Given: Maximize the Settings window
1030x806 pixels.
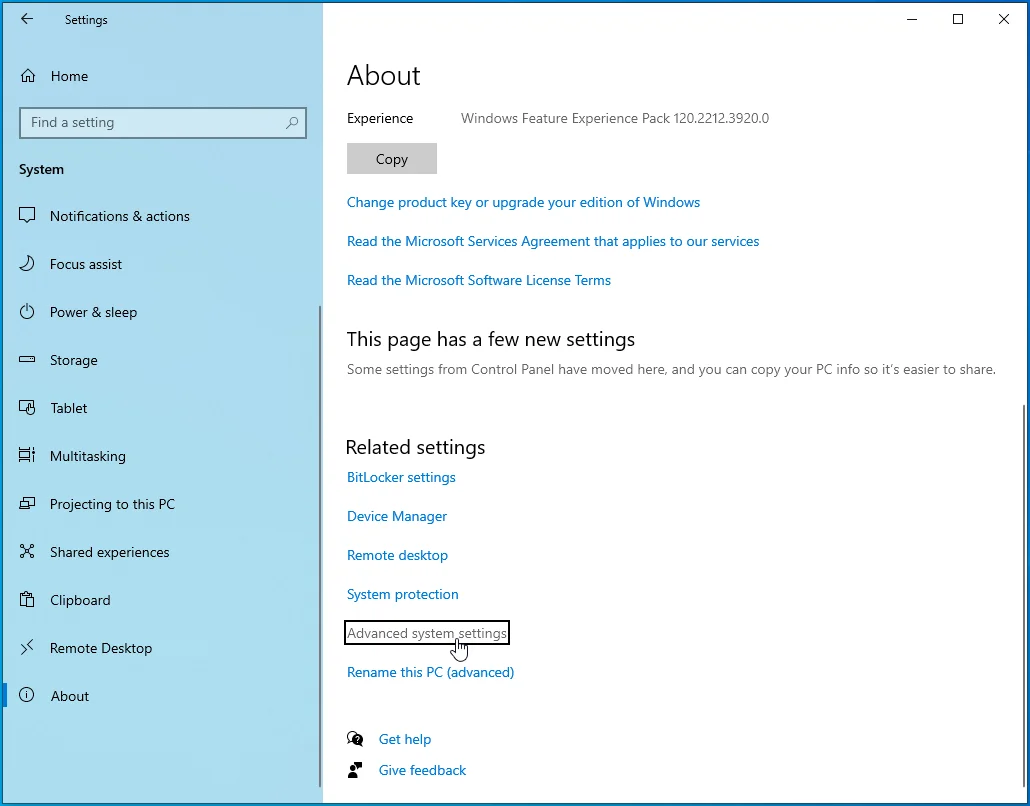Looking at the screenshot, I should [958, 19].
